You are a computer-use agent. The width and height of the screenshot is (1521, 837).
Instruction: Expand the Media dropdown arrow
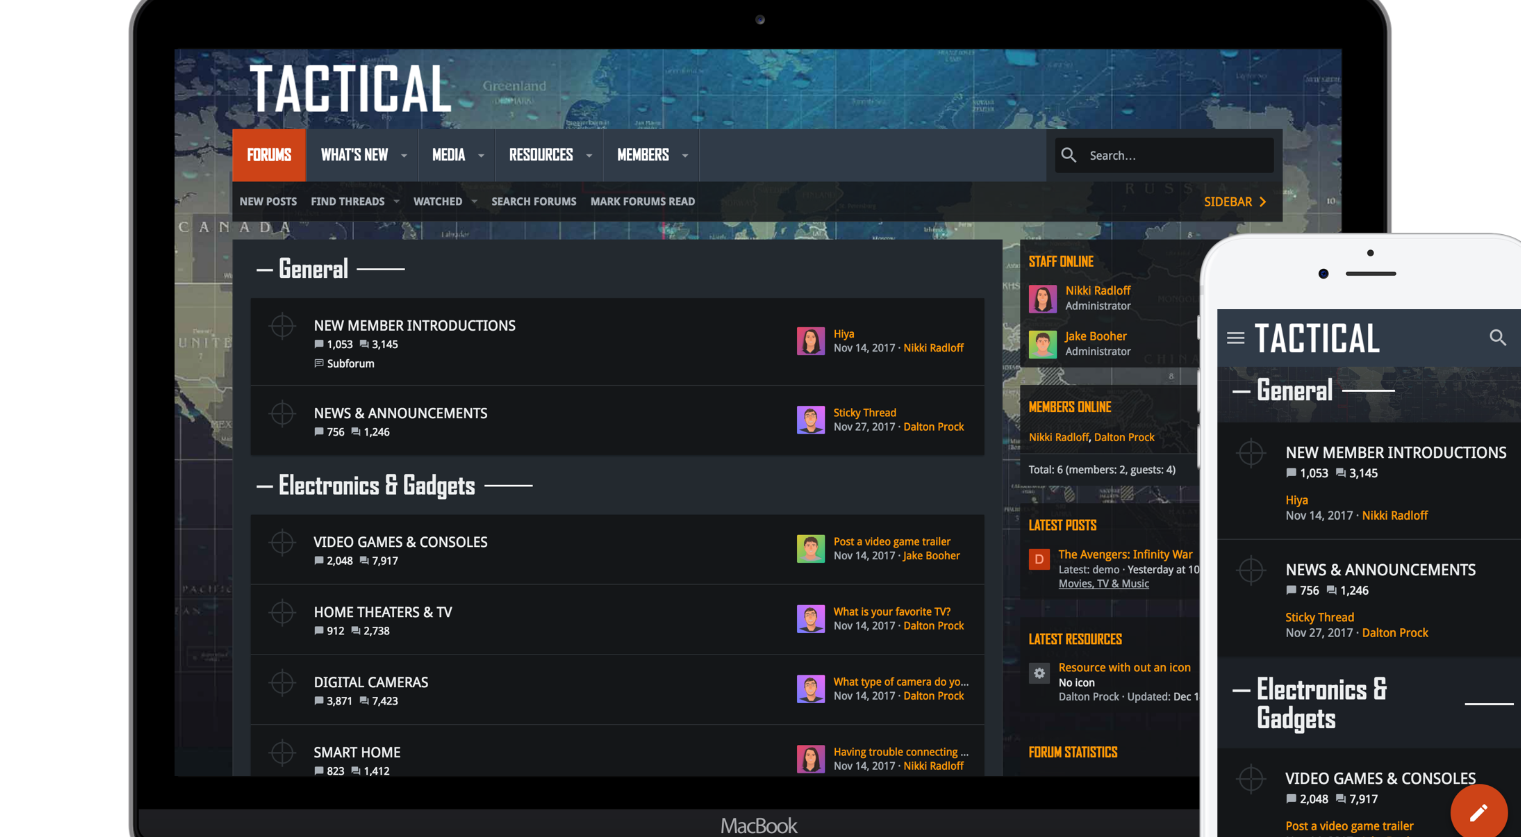(481, 156)
